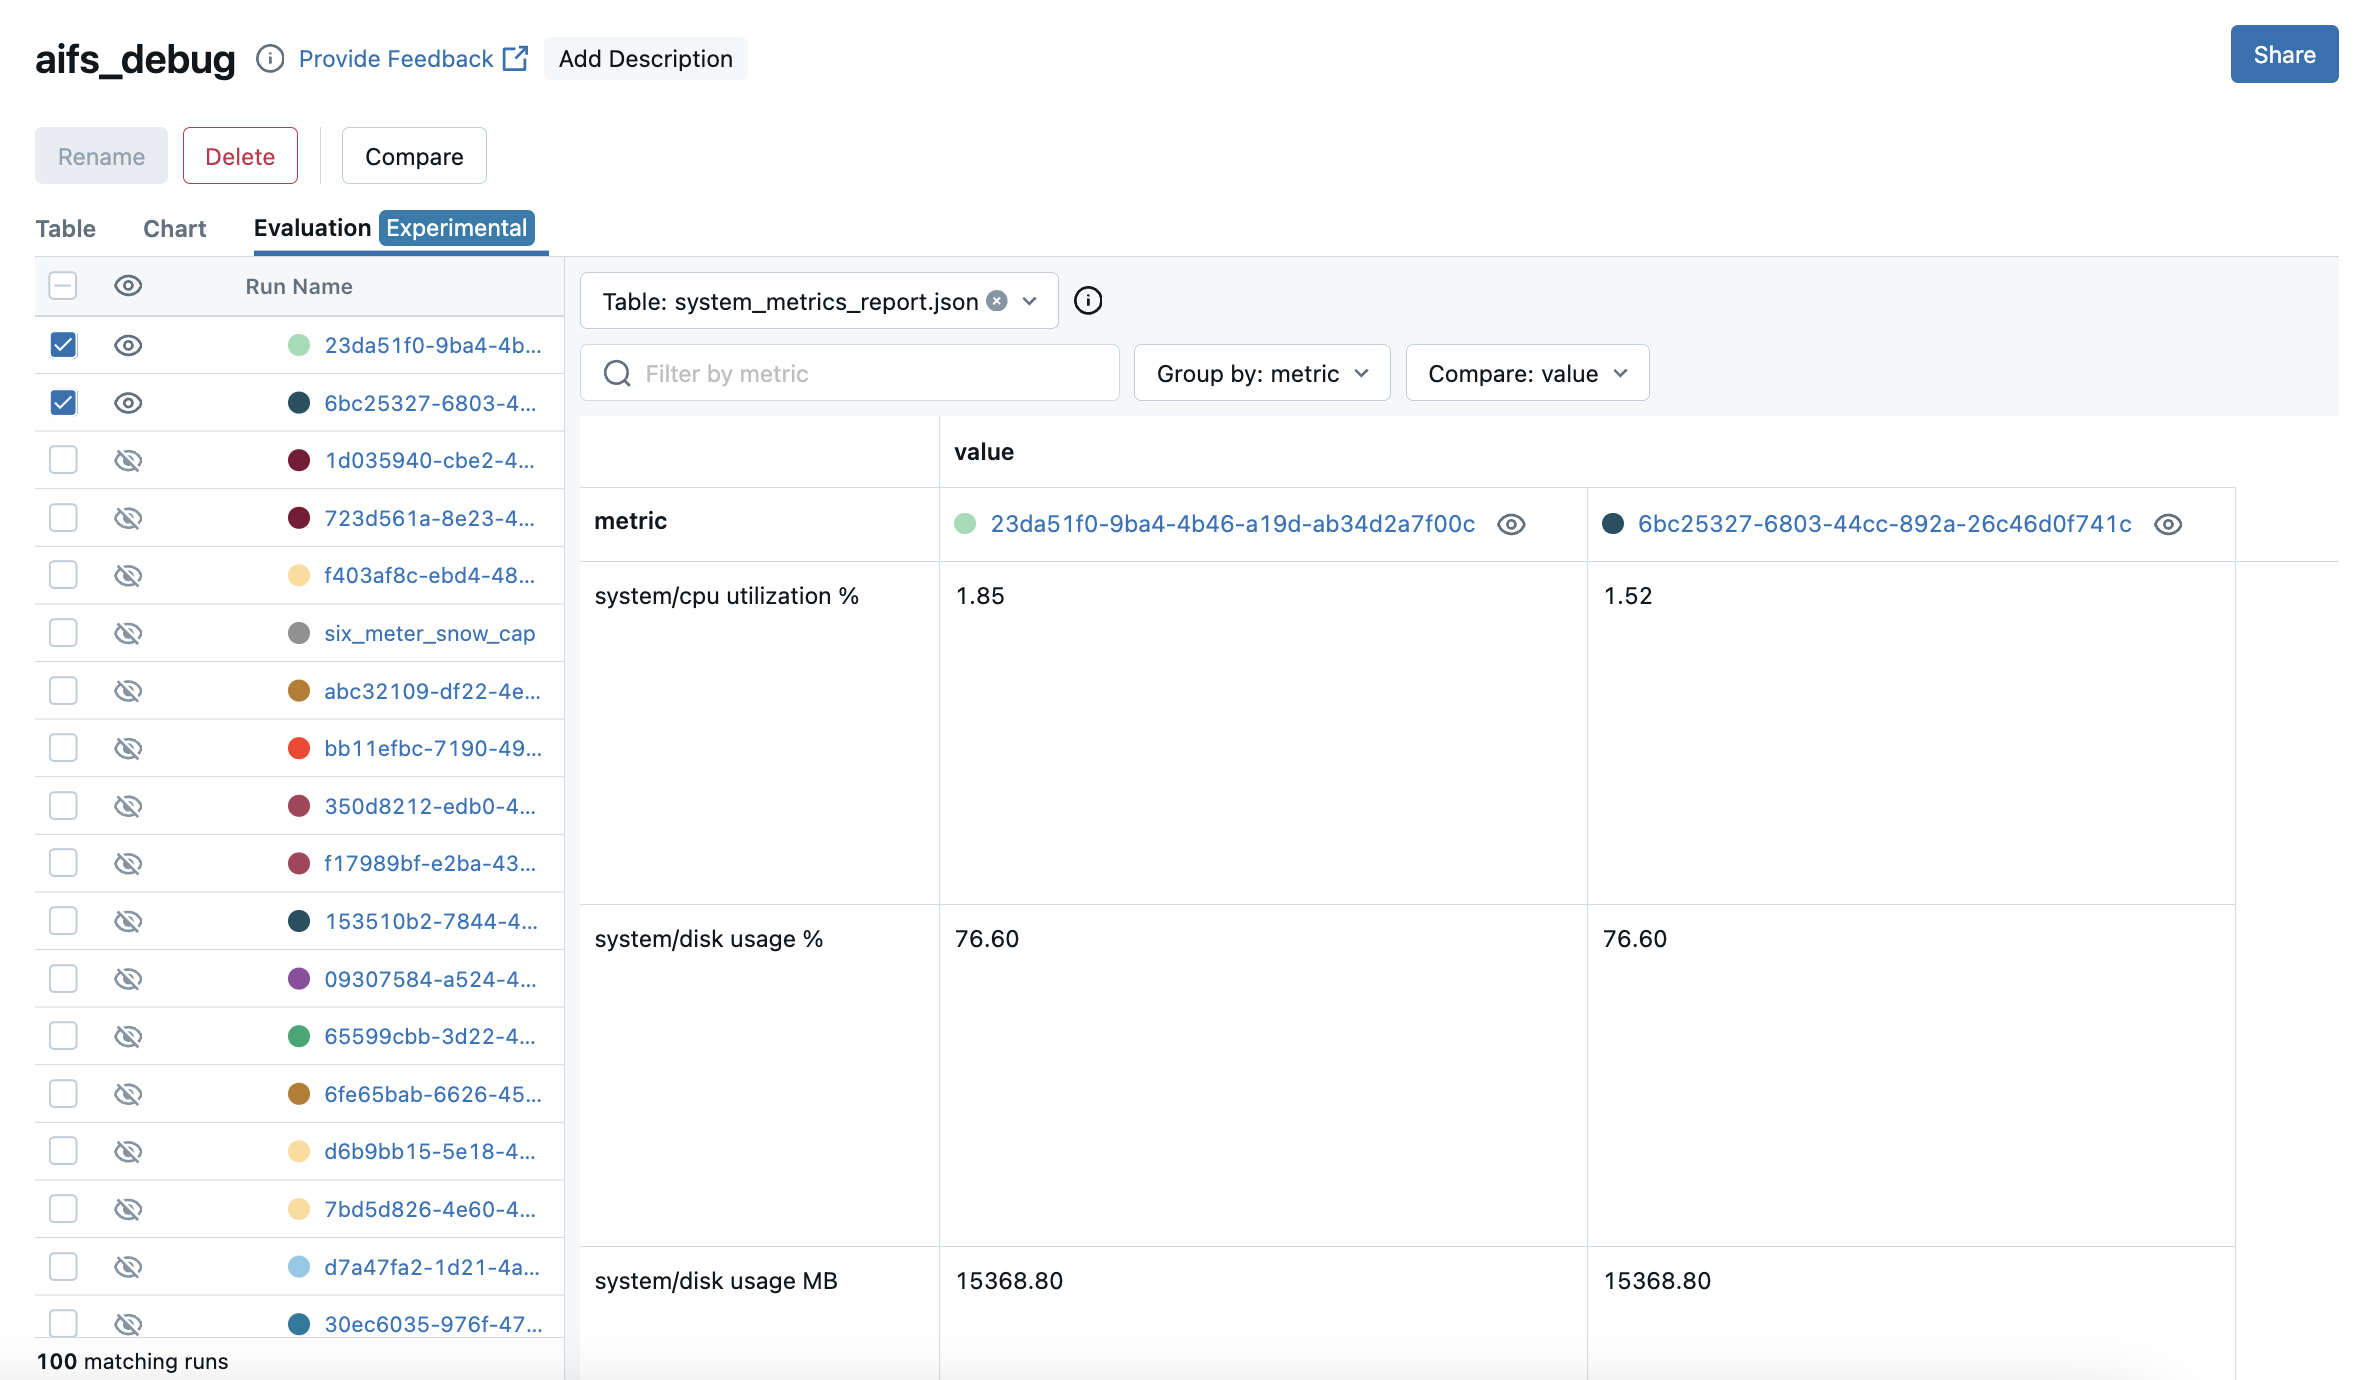Check the 1d035940-cbe2-4 run checkbox
This screenshot has height=1380, width=2356.
pos(63,460)
